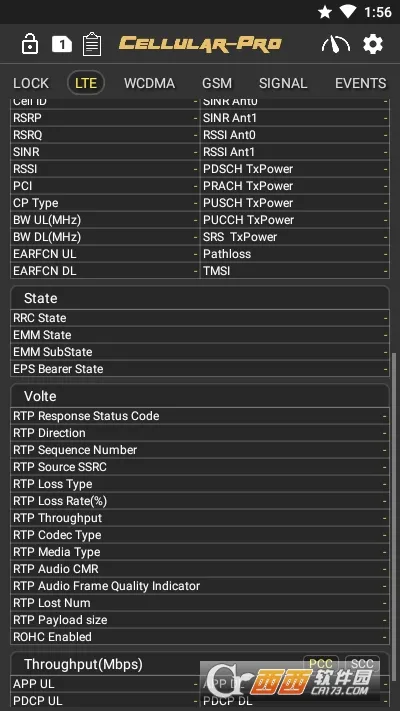Viewport: 400px width, 711px height.
Task: Switch to the EVENTS tab
Action: tap(361, 83)
